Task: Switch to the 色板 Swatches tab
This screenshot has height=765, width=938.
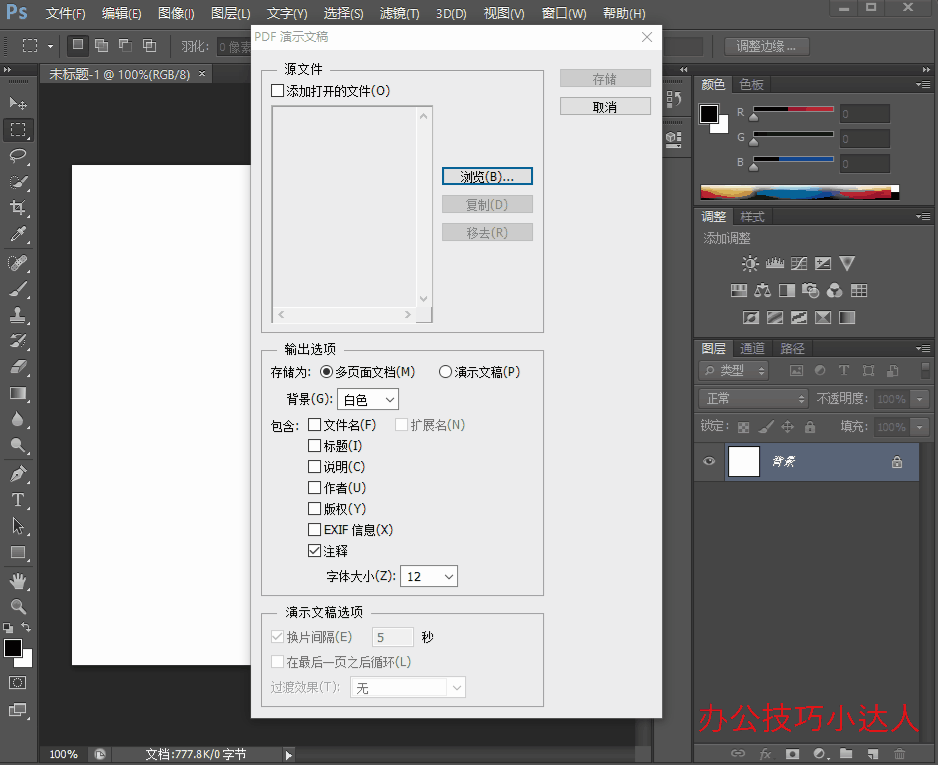Action: (x=751, y=85)
